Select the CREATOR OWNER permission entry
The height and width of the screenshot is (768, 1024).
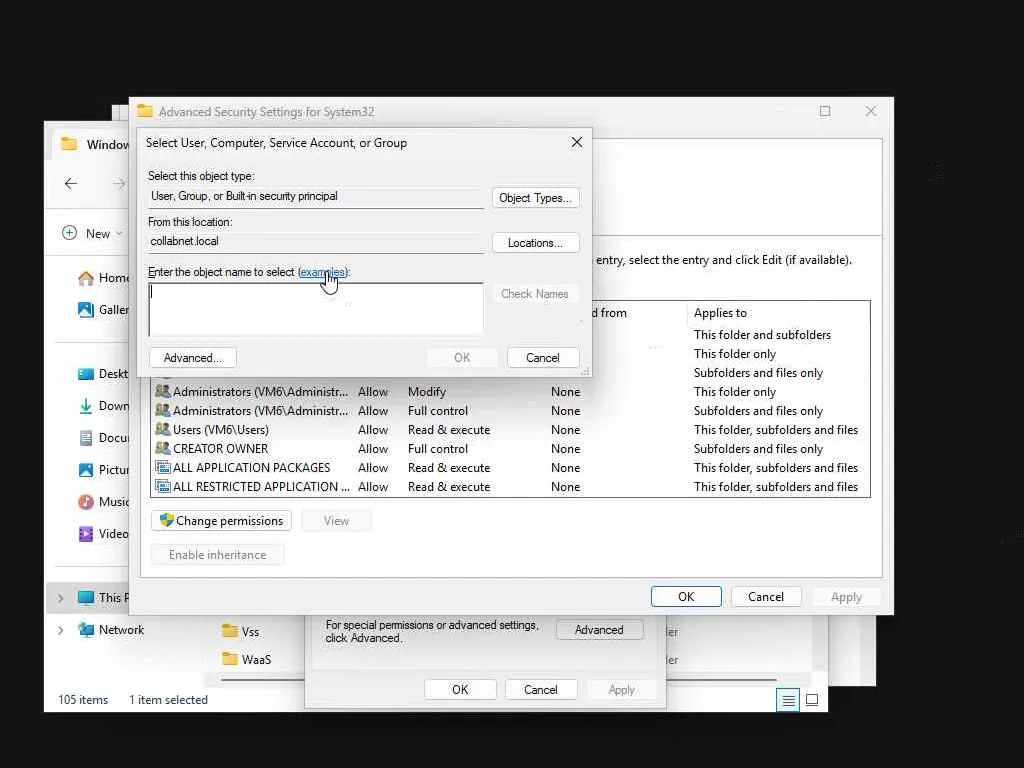pyautogui.click(x=510, y=449)
